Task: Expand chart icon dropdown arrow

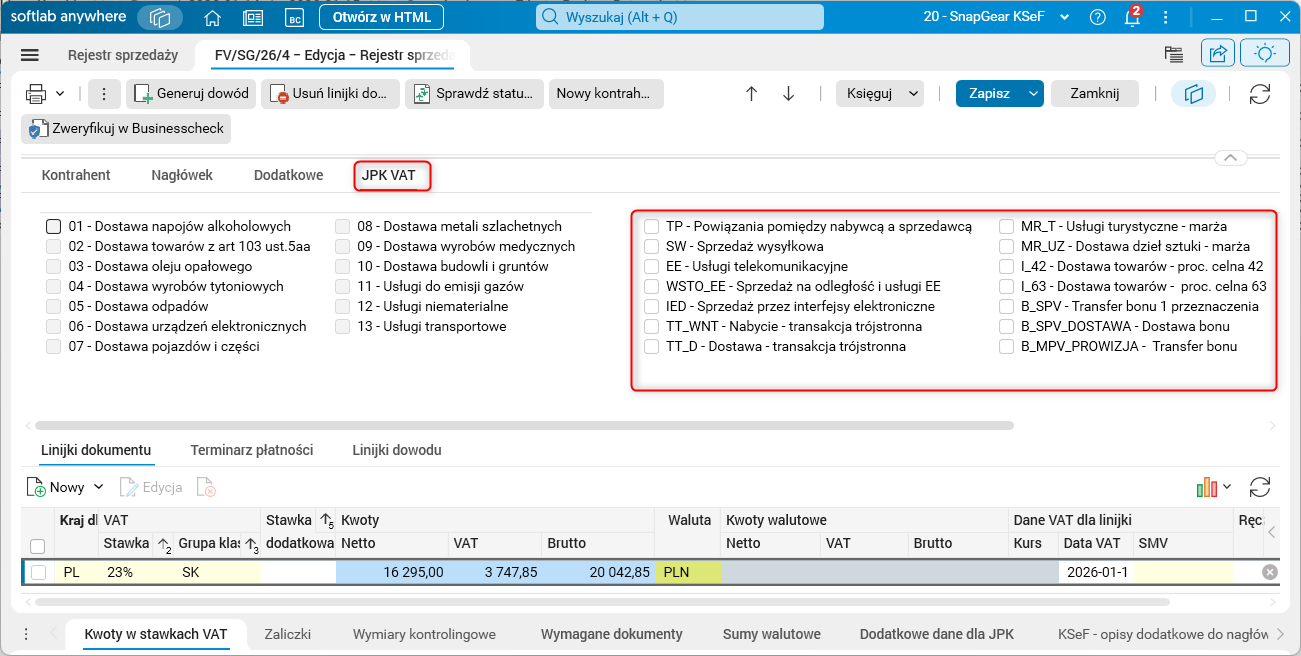Action: point(1227,487)
